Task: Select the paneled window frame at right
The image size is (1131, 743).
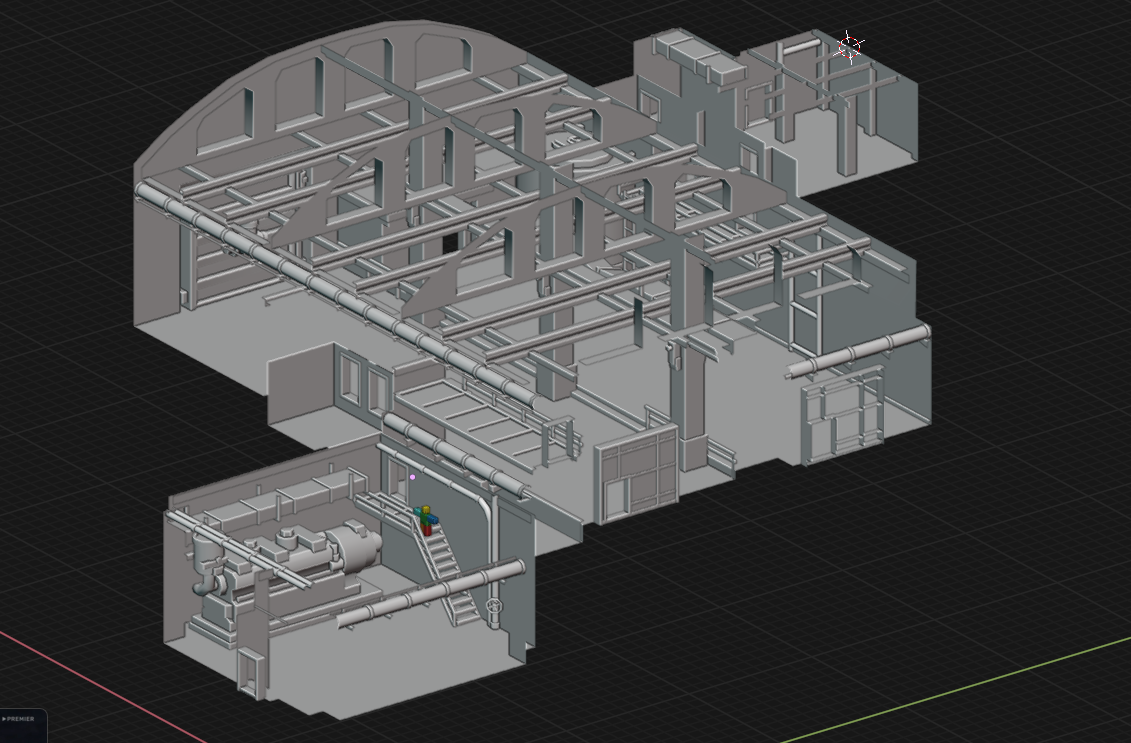Action: tap(843, 418)
